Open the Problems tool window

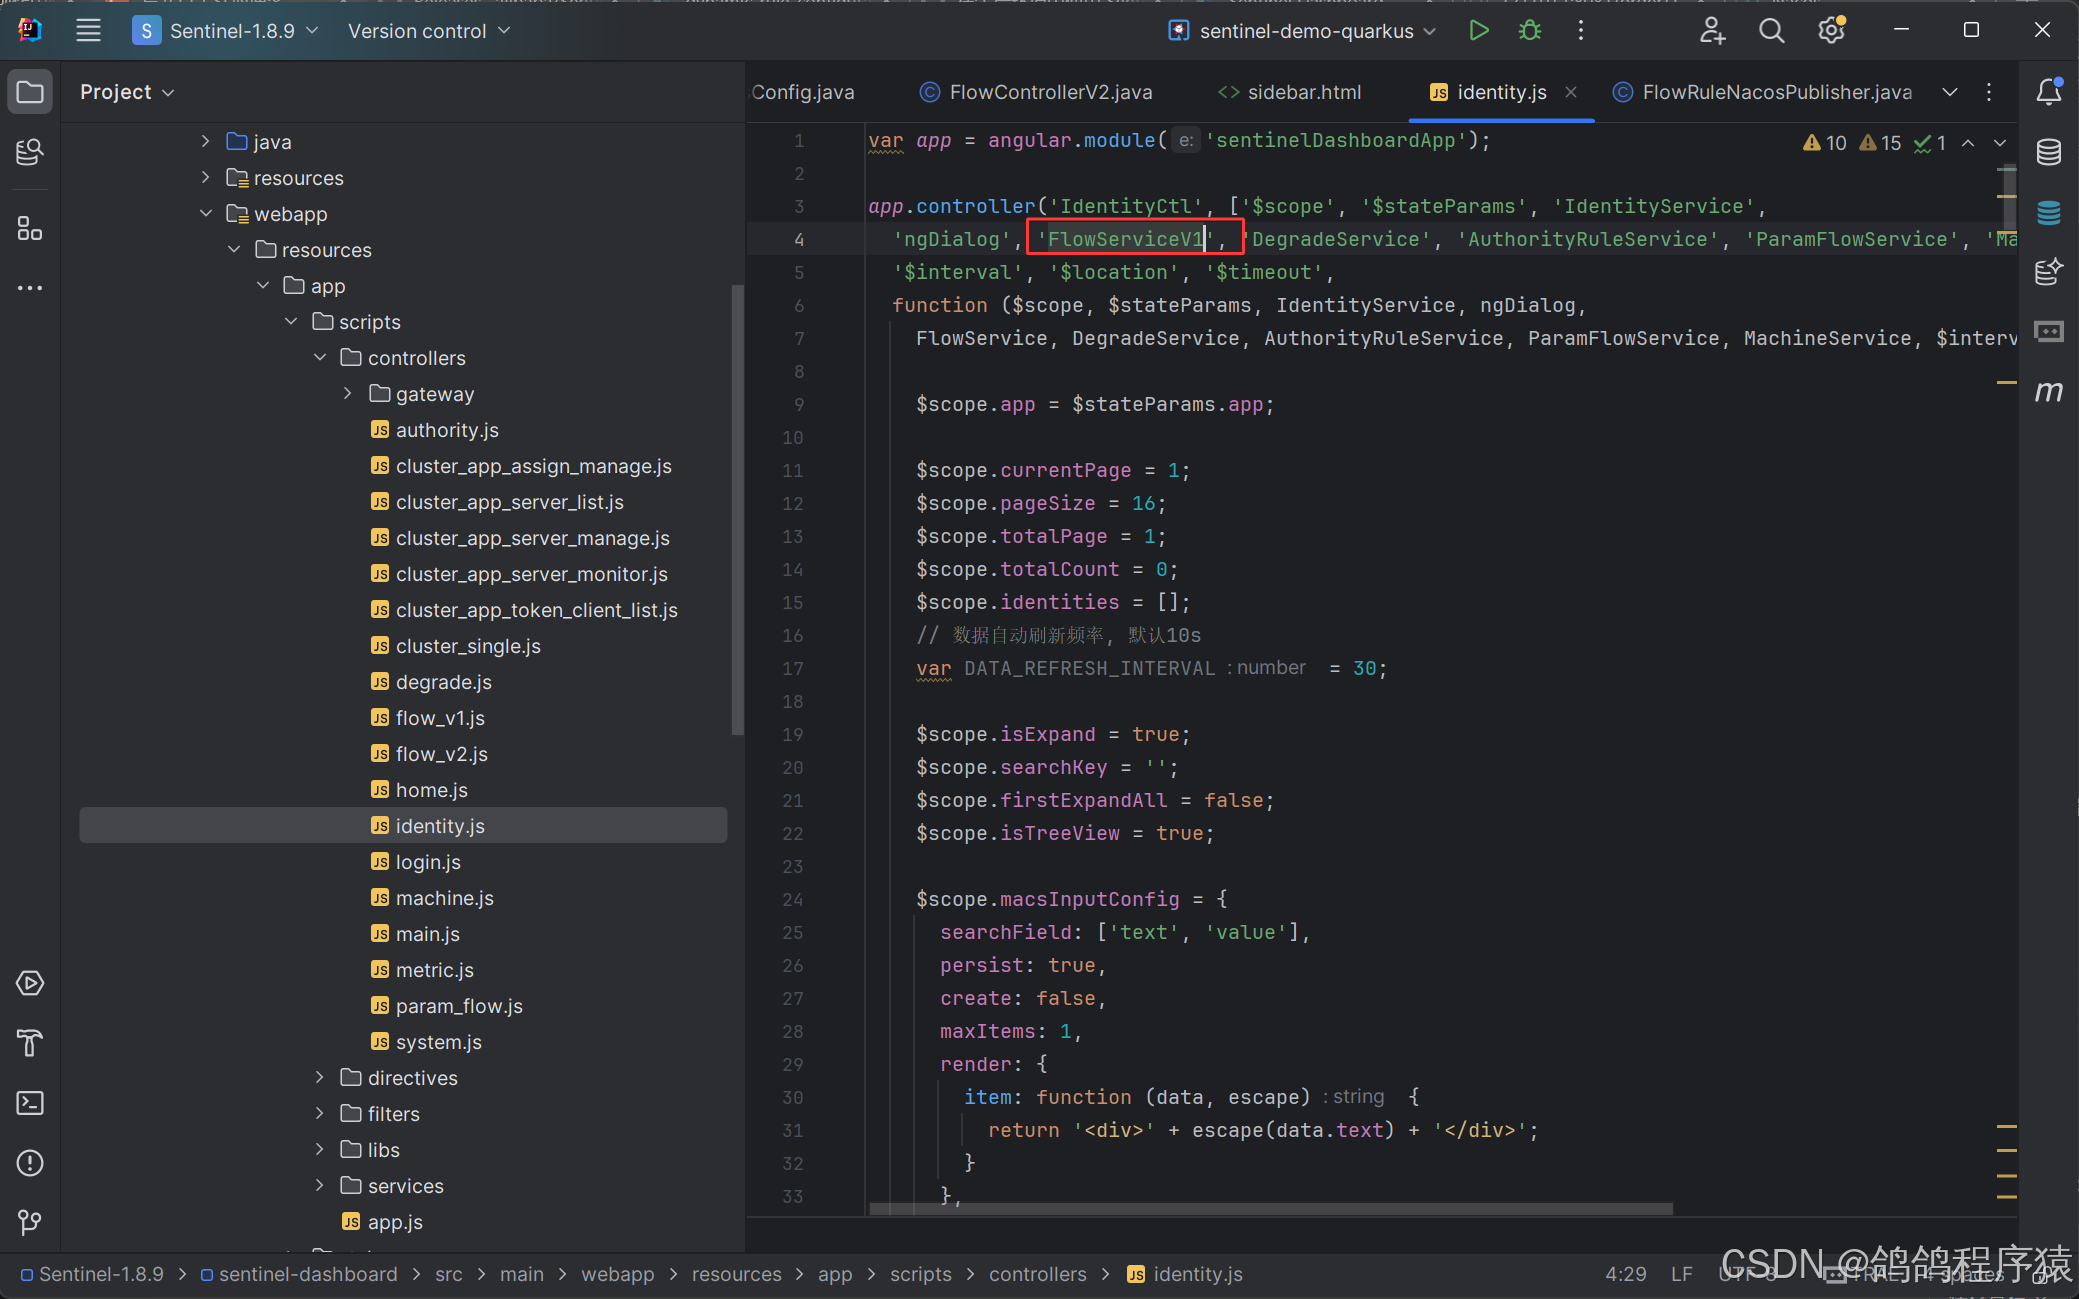30,1163
